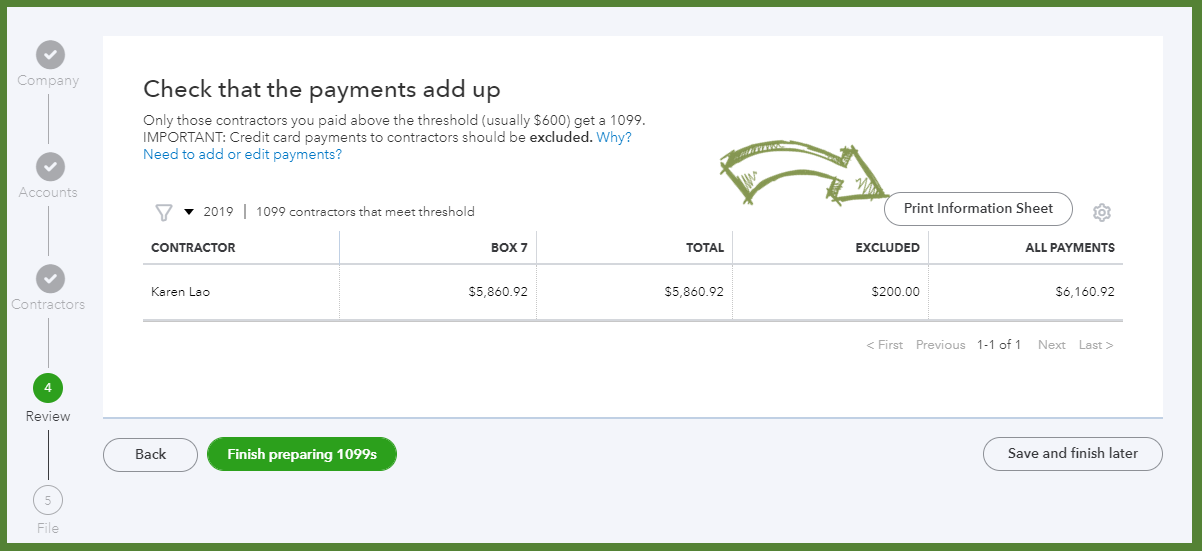Click Finish preparing 1099s button
Image resolution: width=1202 pixels, height=551 pixels.
pos(302,454)
